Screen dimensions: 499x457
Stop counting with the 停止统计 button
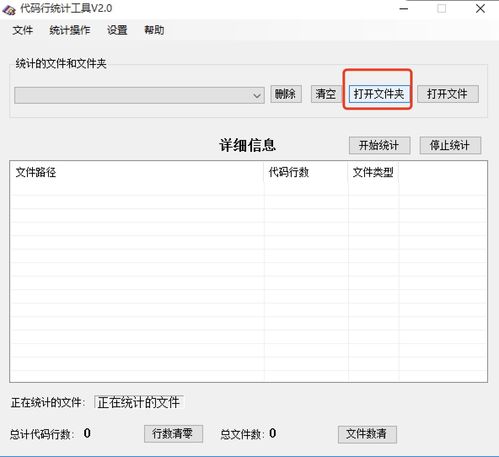(450, 145)
